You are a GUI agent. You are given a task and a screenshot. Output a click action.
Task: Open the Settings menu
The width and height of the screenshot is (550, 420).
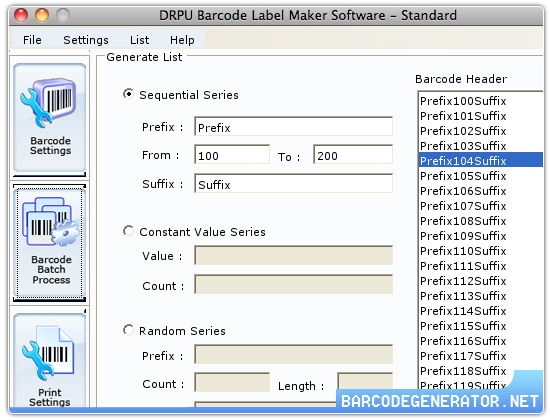pos(86,40)
